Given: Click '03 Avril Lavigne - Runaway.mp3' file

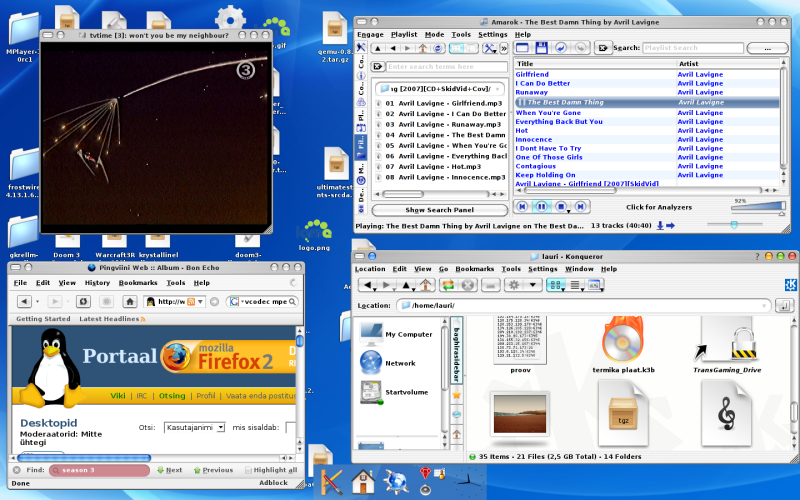Looking at the screenshot, I should point(442,124).
